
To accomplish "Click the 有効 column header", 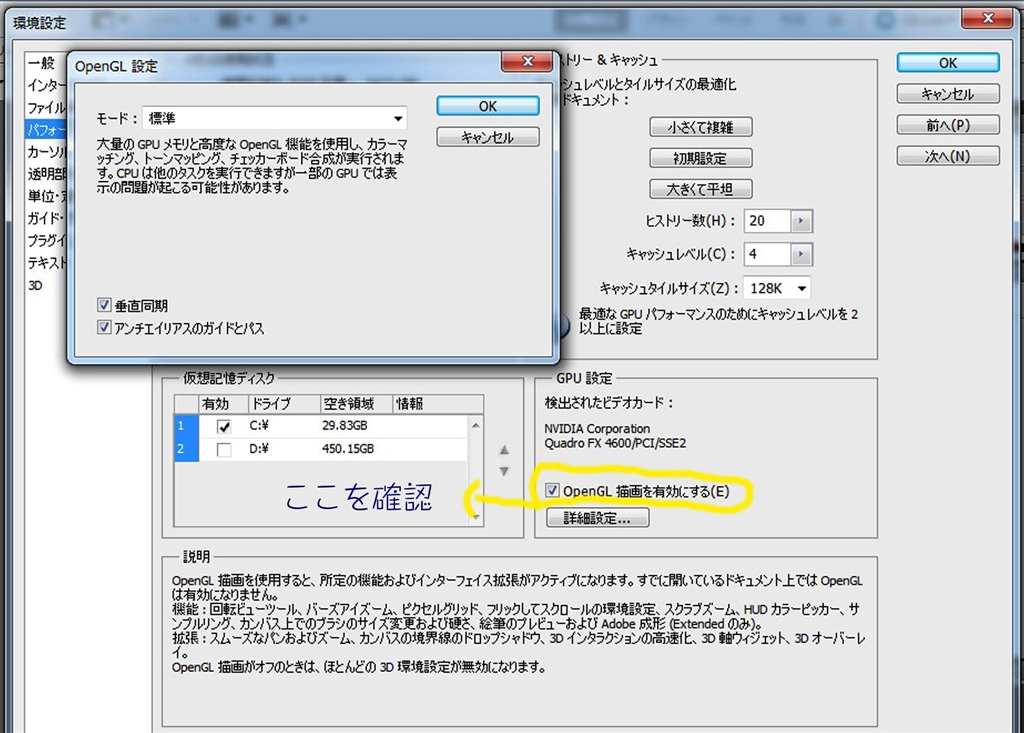I will click(x=223, y=404).
